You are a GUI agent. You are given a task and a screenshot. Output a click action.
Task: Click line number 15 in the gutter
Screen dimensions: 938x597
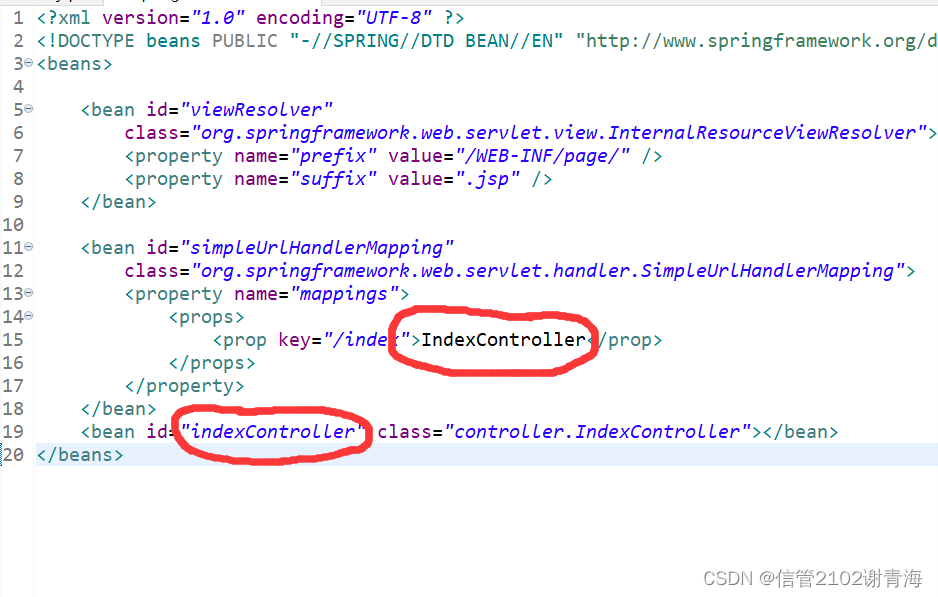pyautogui.click(x=14, y=339)
